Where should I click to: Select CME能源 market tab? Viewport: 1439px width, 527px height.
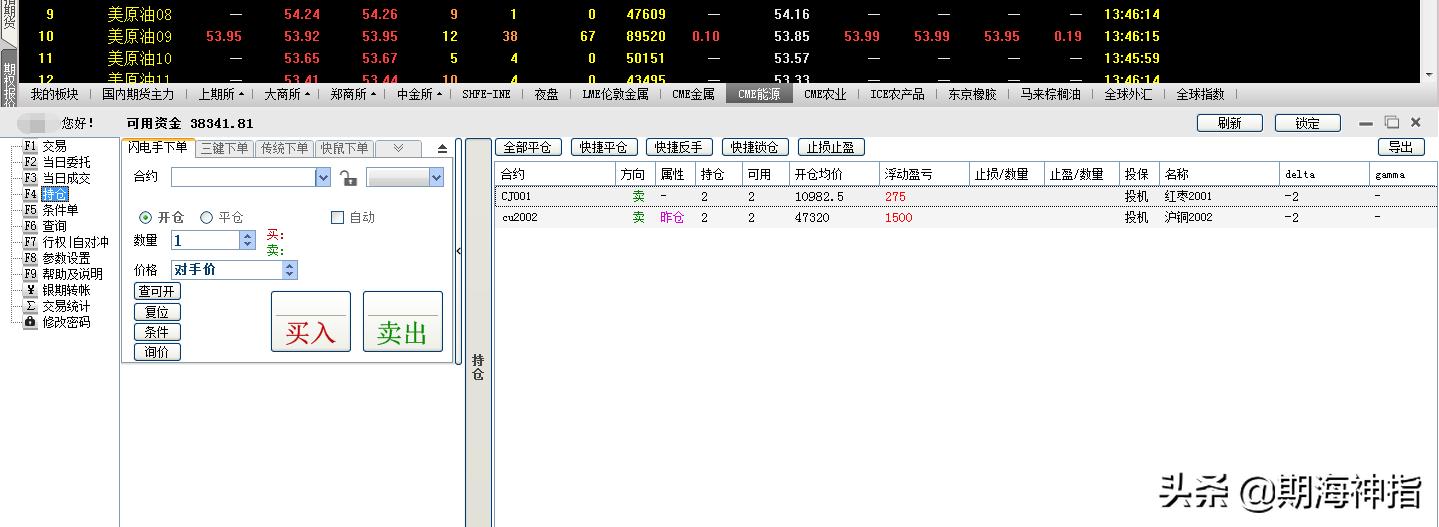(759, 94)
